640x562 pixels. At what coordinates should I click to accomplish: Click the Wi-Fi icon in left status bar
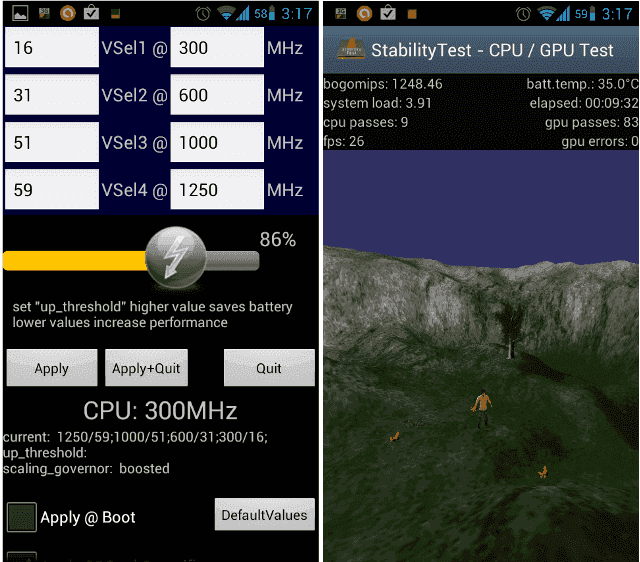click(x=226, y=13)
